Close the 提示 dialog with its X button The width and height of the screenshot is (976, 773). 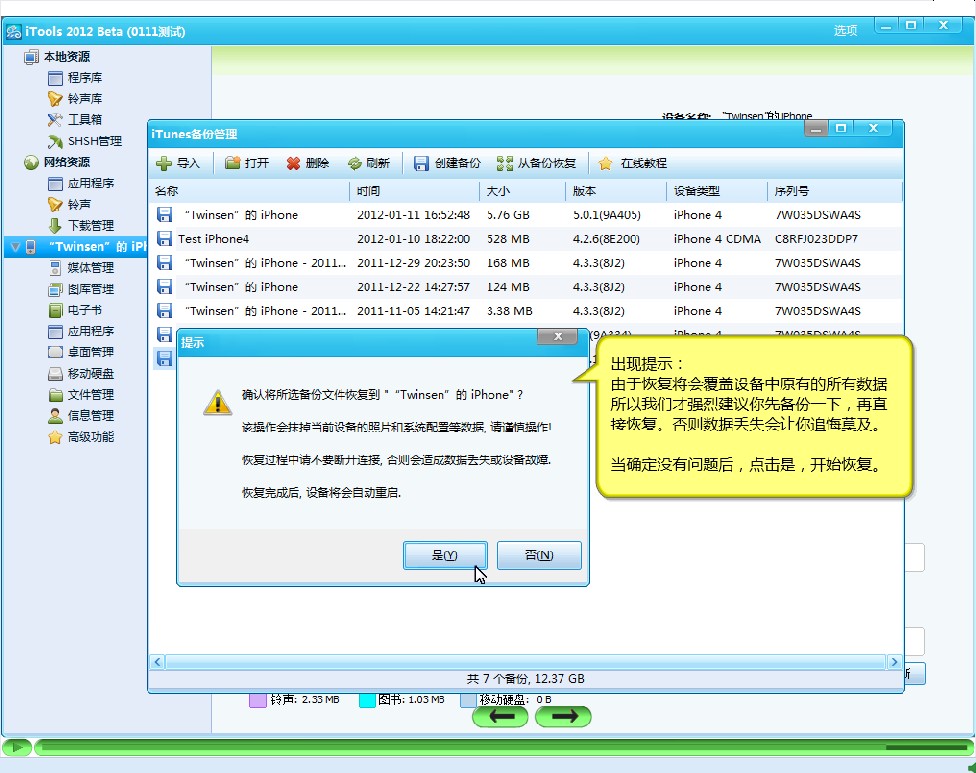pos(558,337)
